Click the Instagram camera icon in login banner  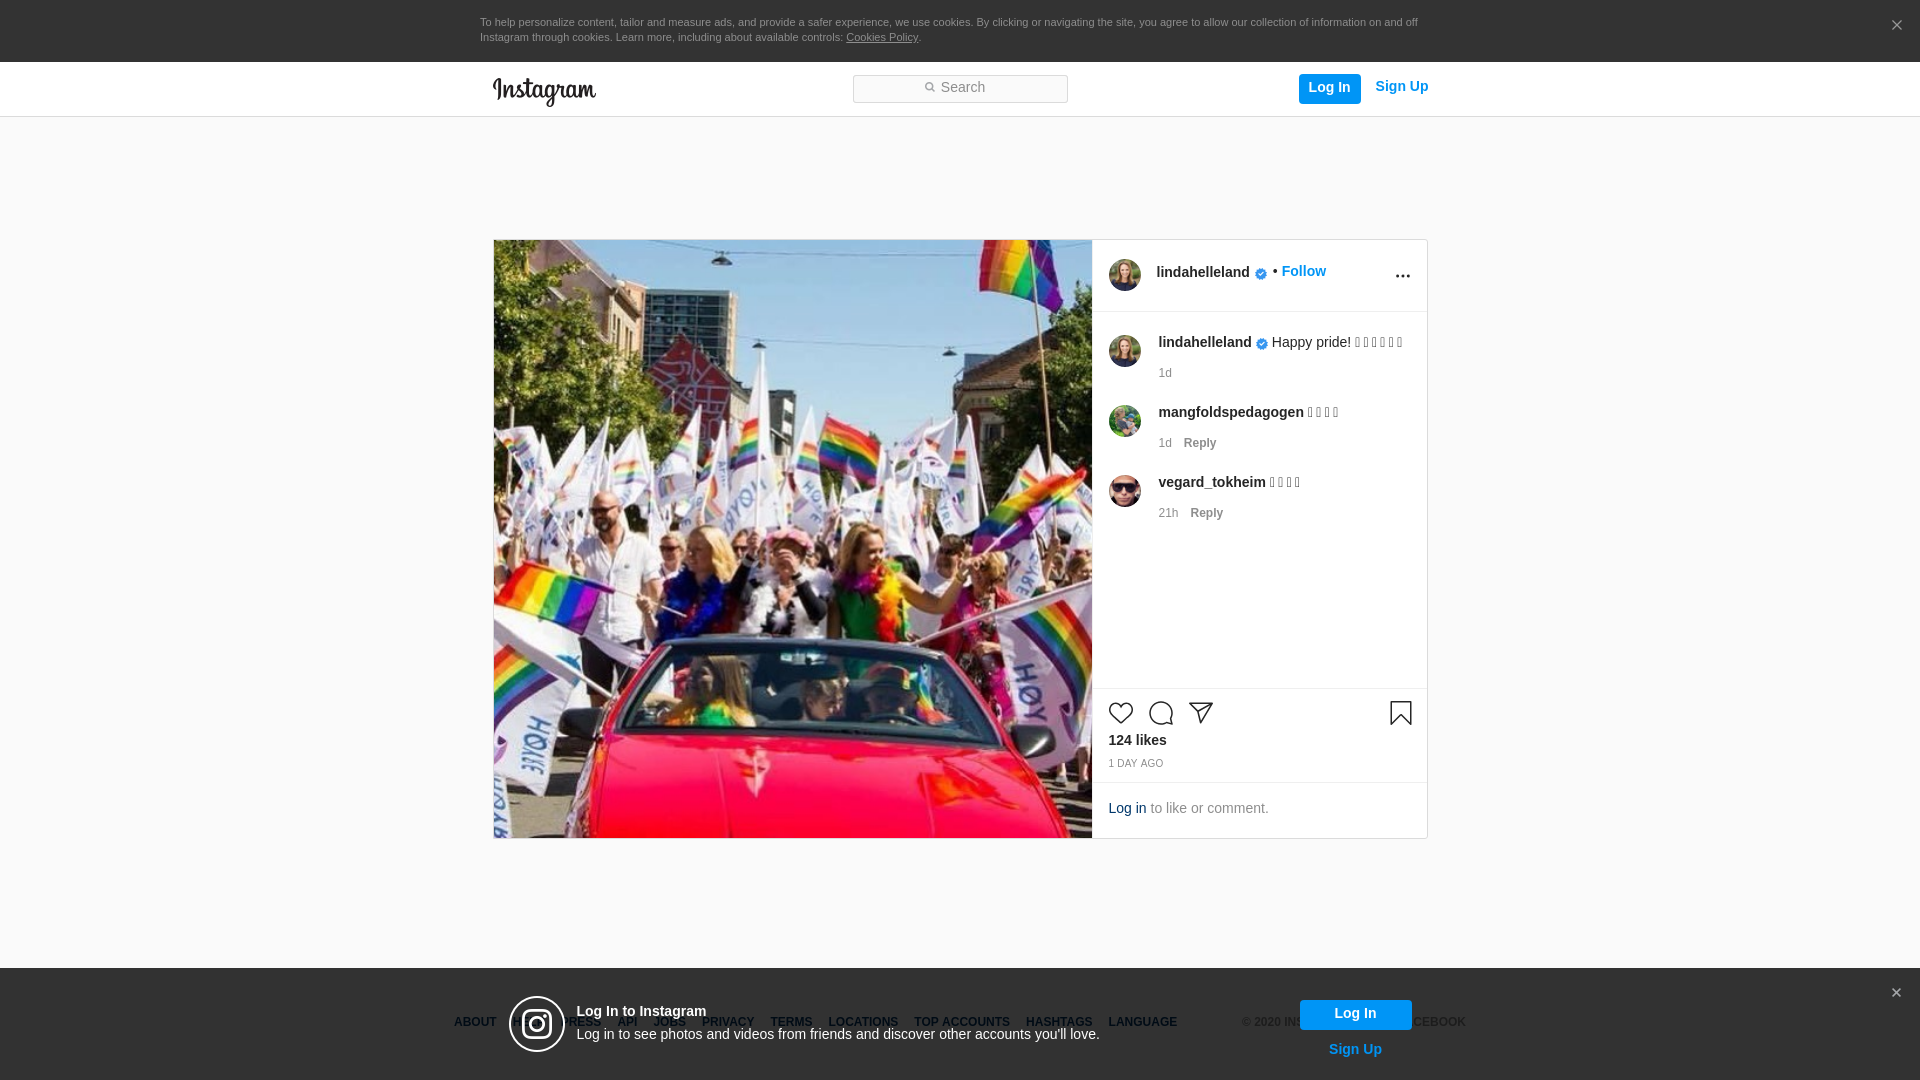tap(537, 1024)
